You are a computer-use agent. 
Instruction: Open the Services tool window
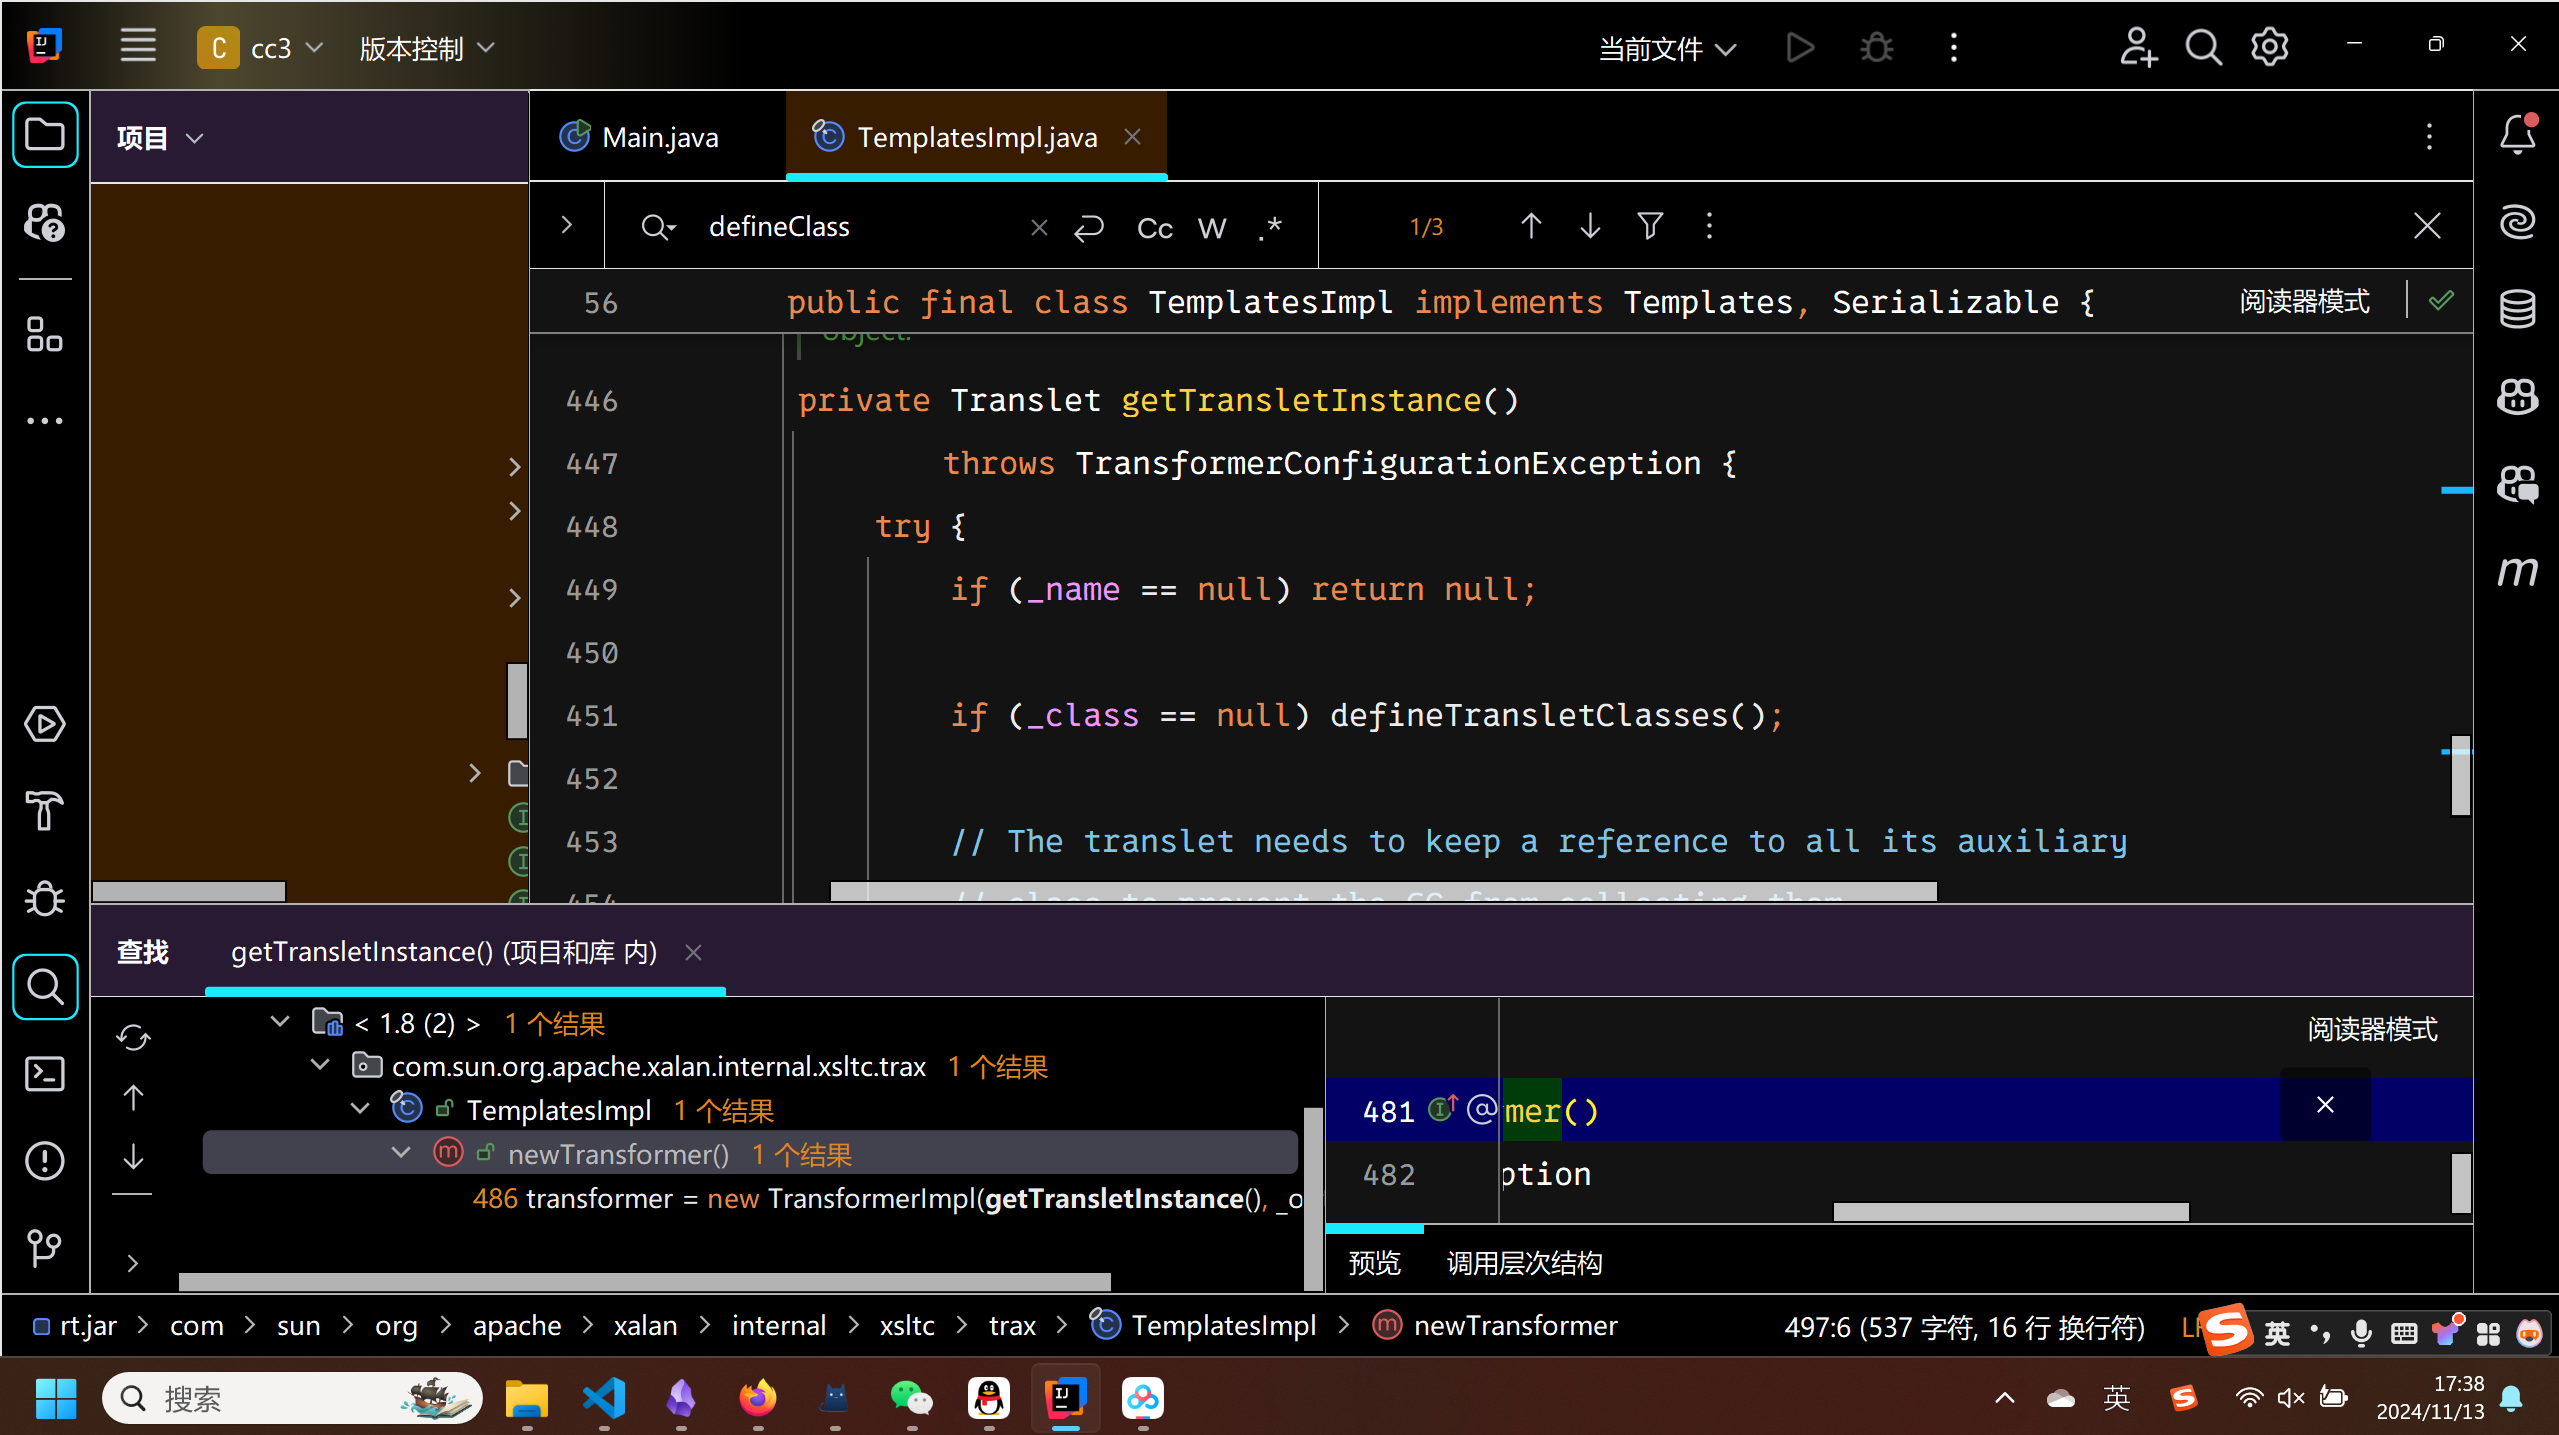click(x=45, y=723)
